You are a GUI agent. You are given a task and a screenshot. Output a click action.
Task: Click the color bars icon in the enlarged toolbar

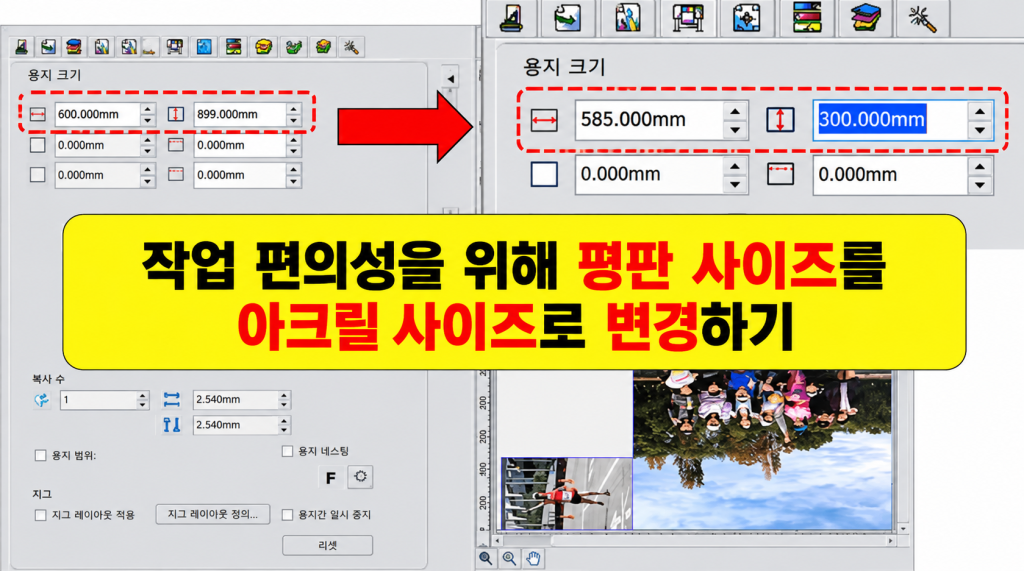tap(807, 18)
